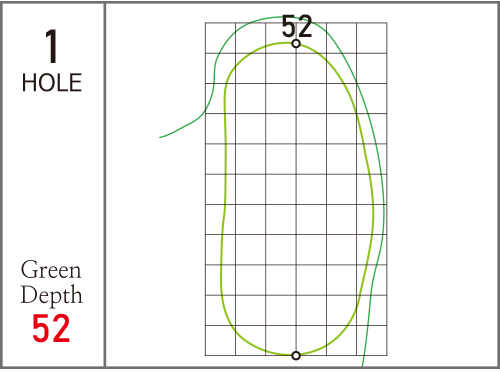Click the grid's bottom-right corner cell
This screenshot has width=500, height=371.
coord(372,340)
